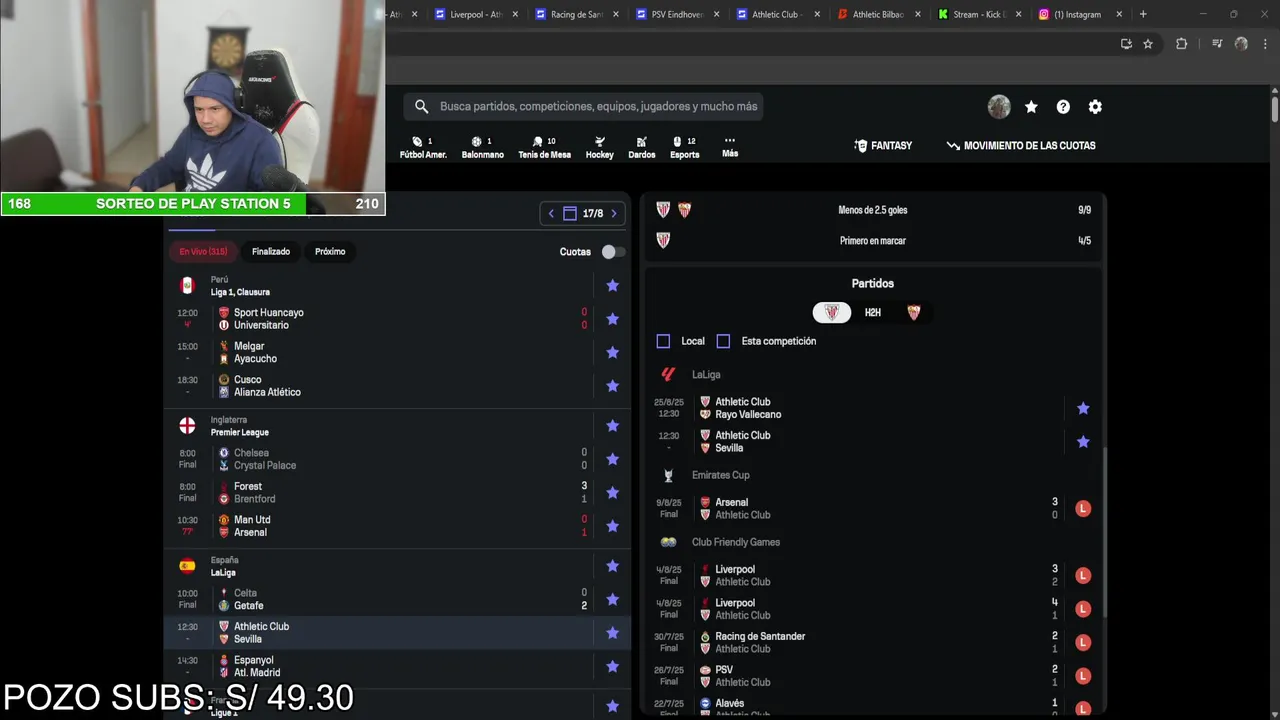Star the Sport Huancayo vs Universitario match
The height and width of the screenshot is (720, 1280).
pos(612,319)
